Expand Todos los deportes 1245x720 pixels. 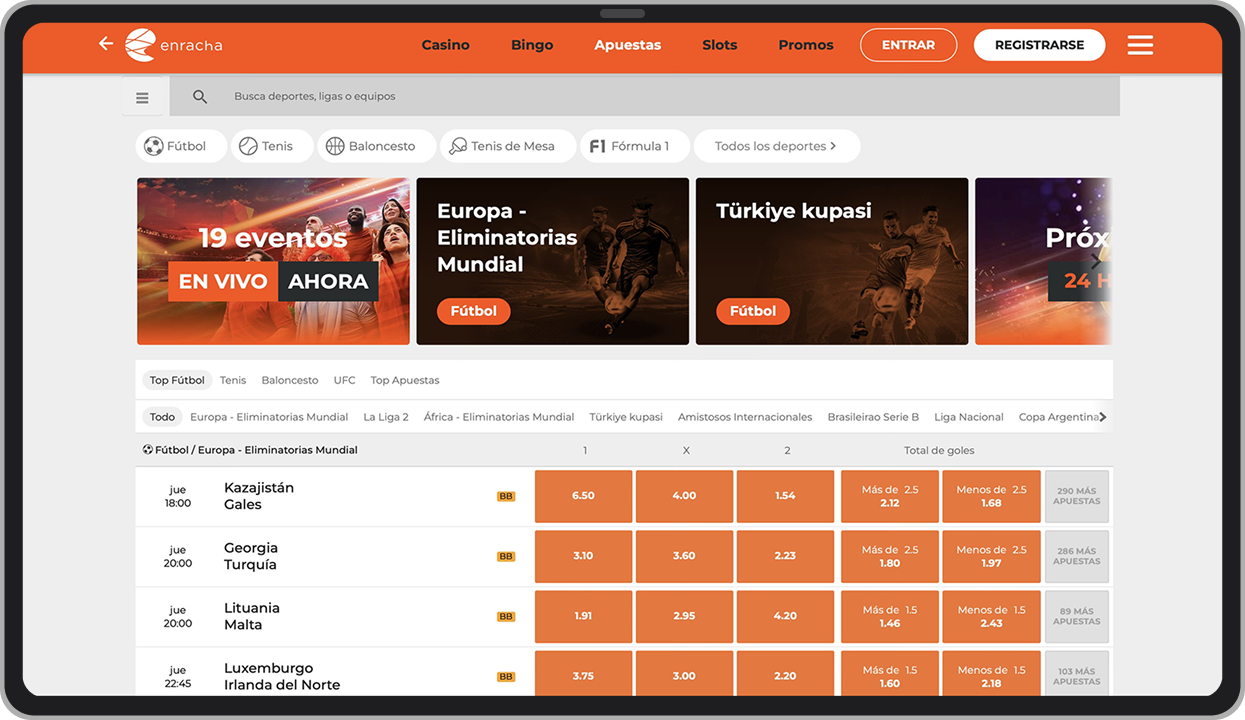coord(777,146)
